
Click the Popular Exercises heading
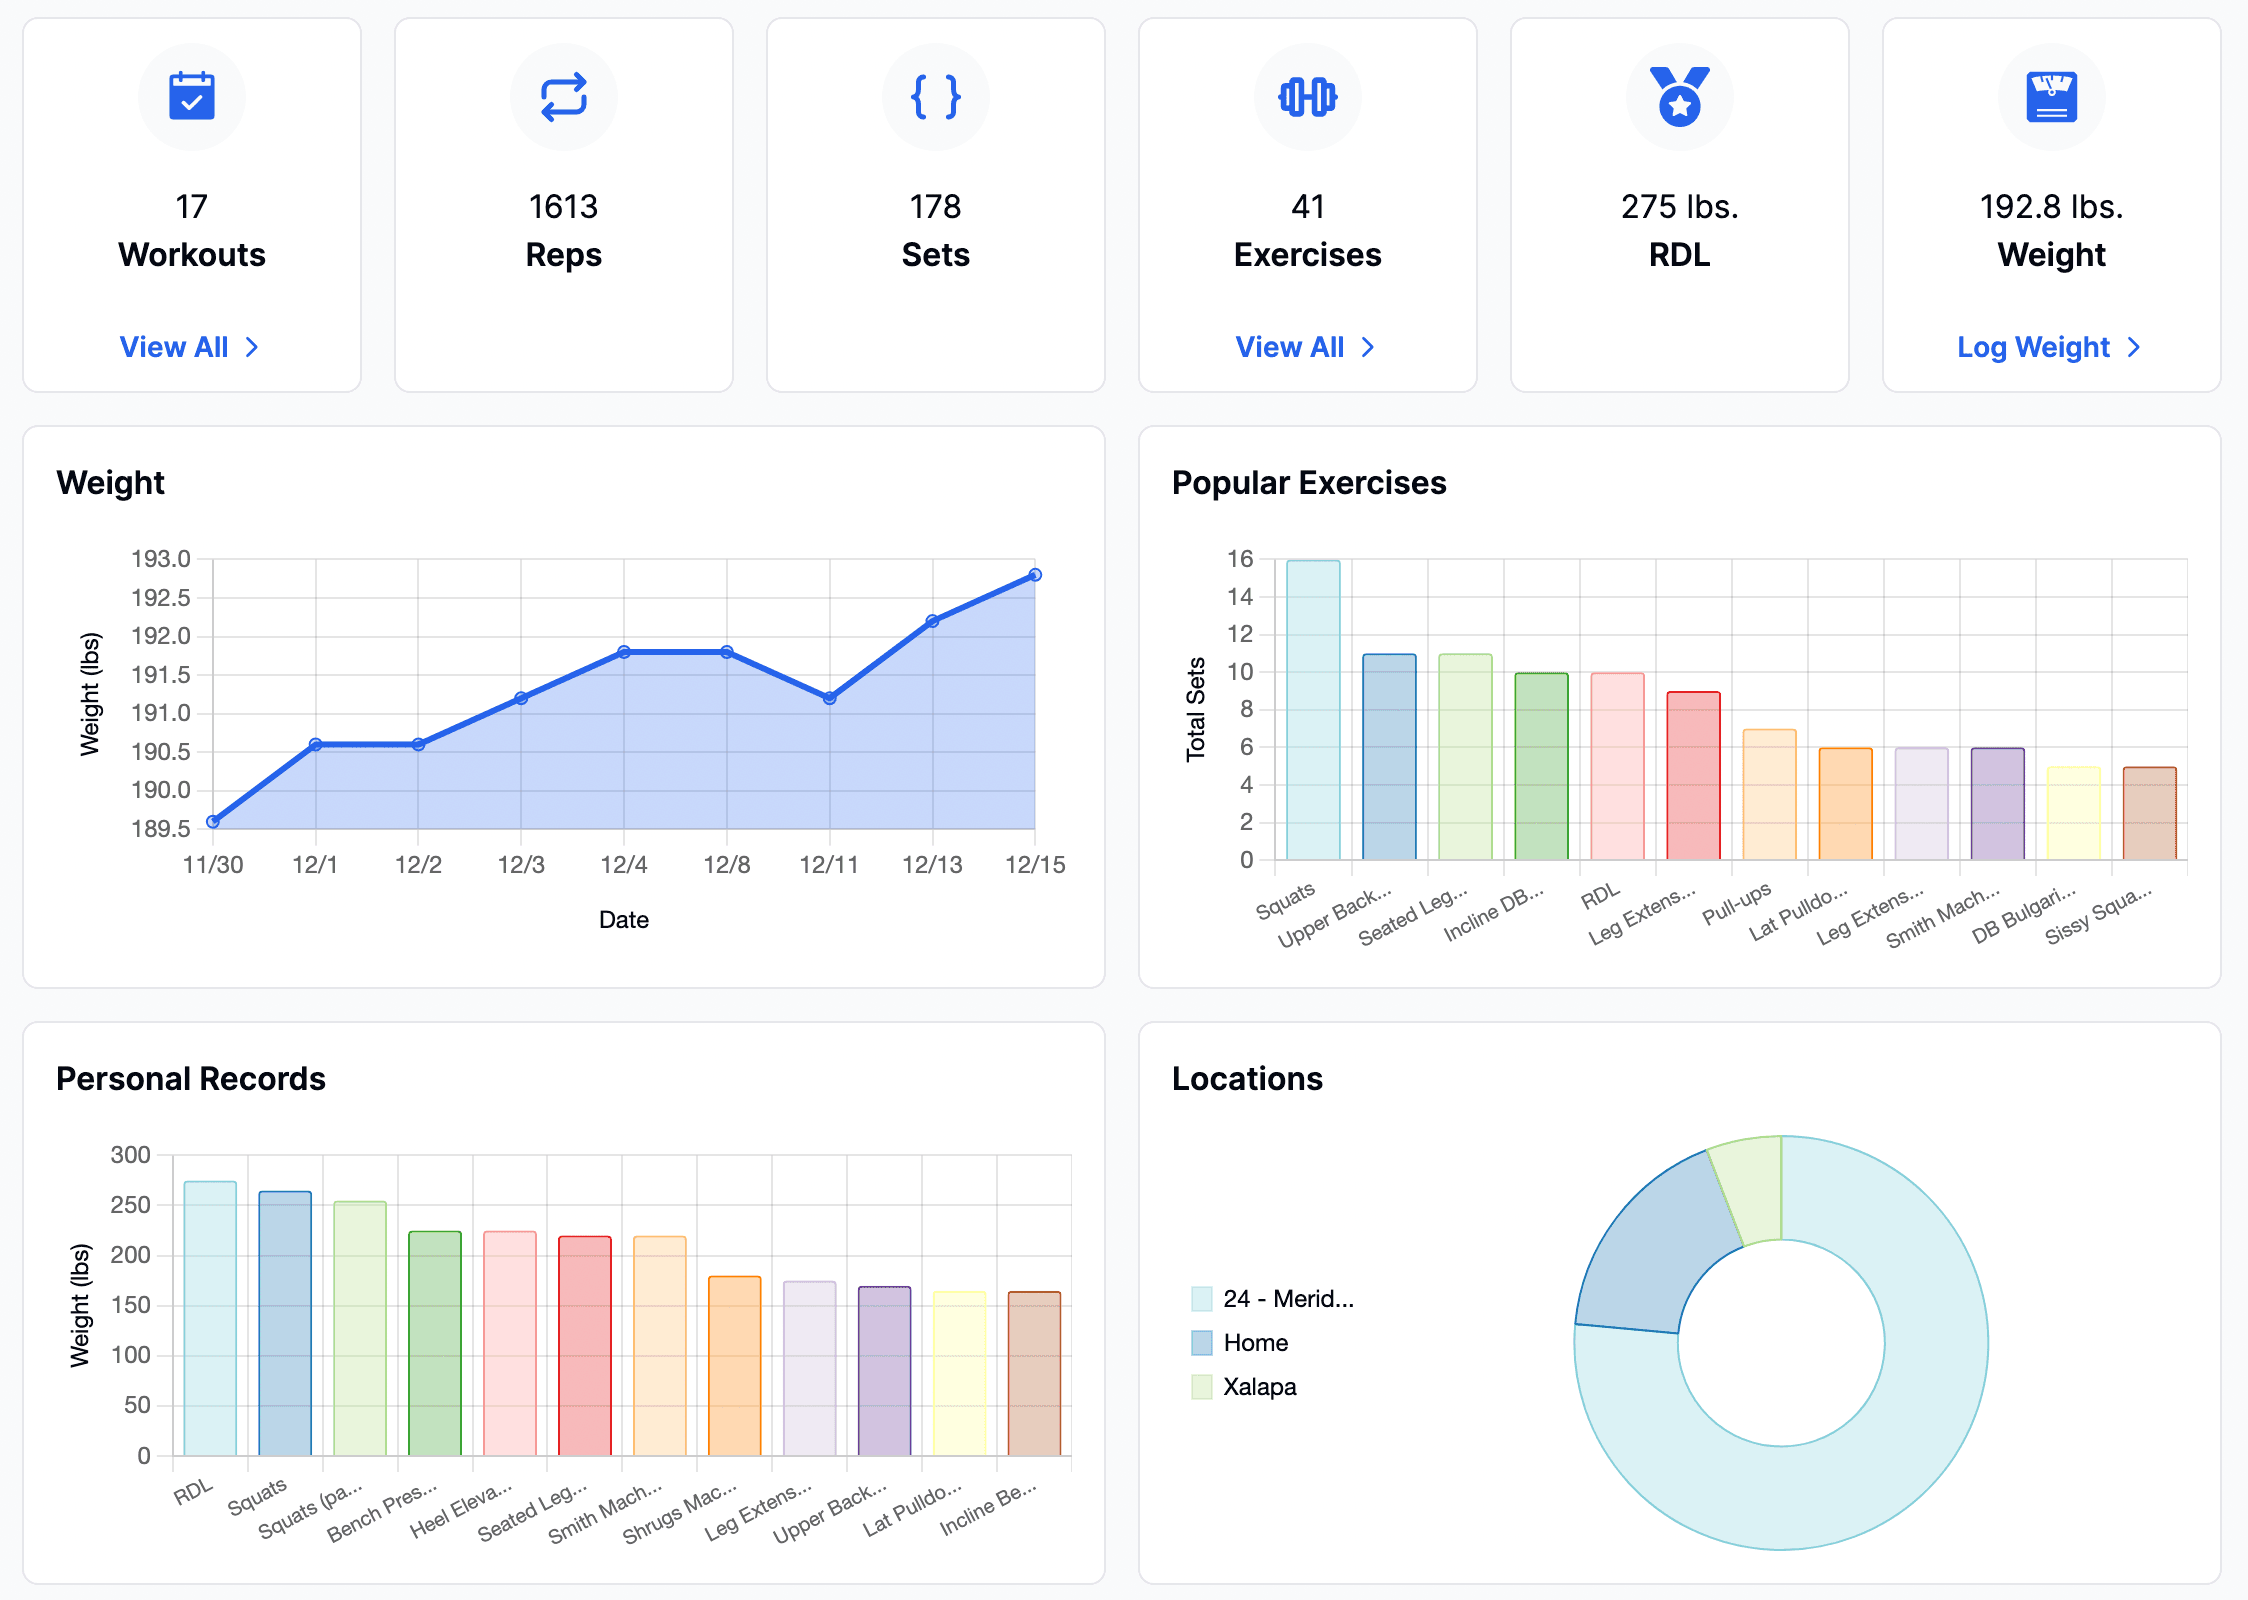pos(1309,483)
